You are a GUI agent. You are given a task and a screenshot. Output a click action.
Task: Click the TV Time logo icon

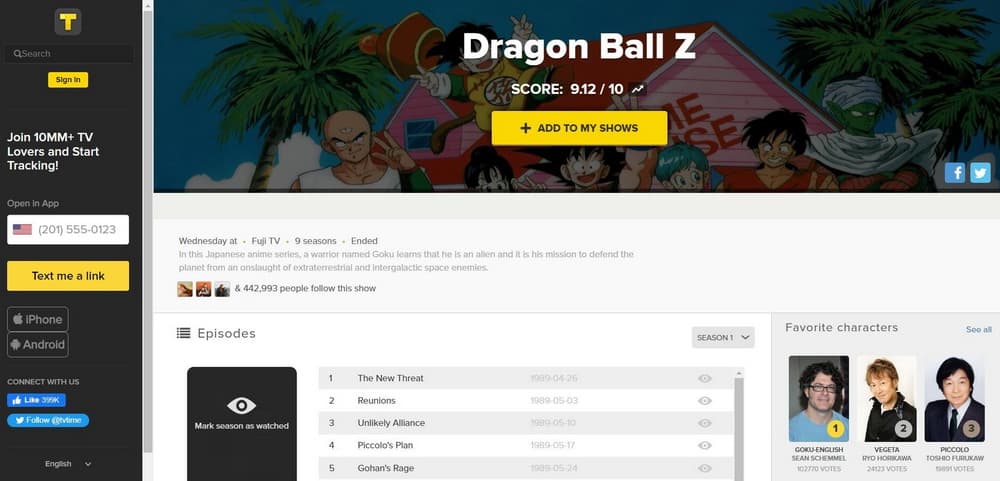(x=68, y=22)
